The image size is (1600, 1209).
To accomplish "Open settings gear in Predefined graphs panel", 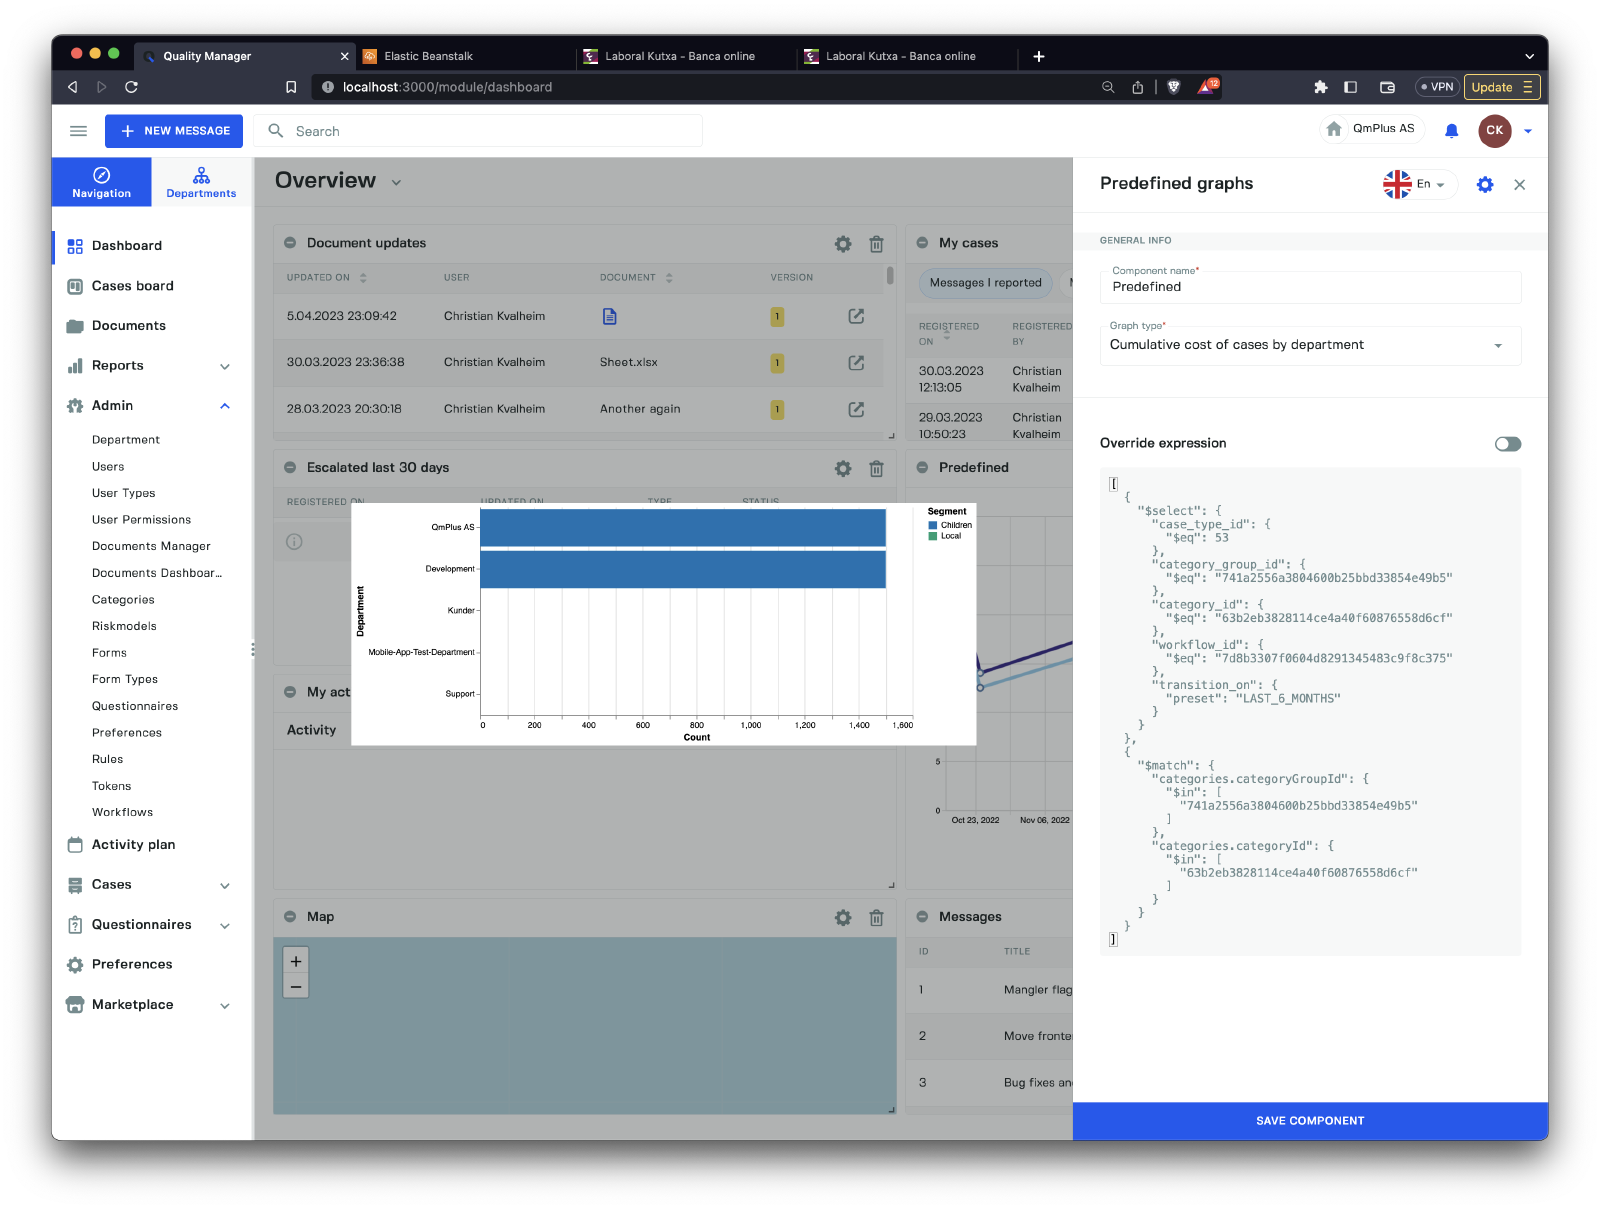I will click(1485, 185).
